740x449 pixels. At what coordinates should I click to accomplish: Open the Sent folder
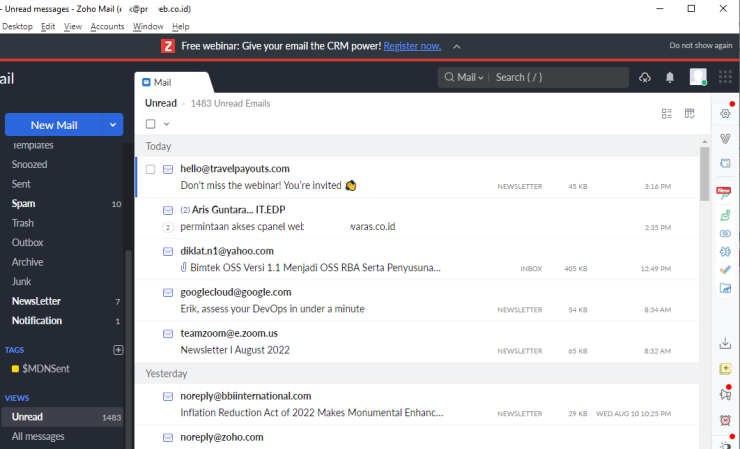[21, 184]
